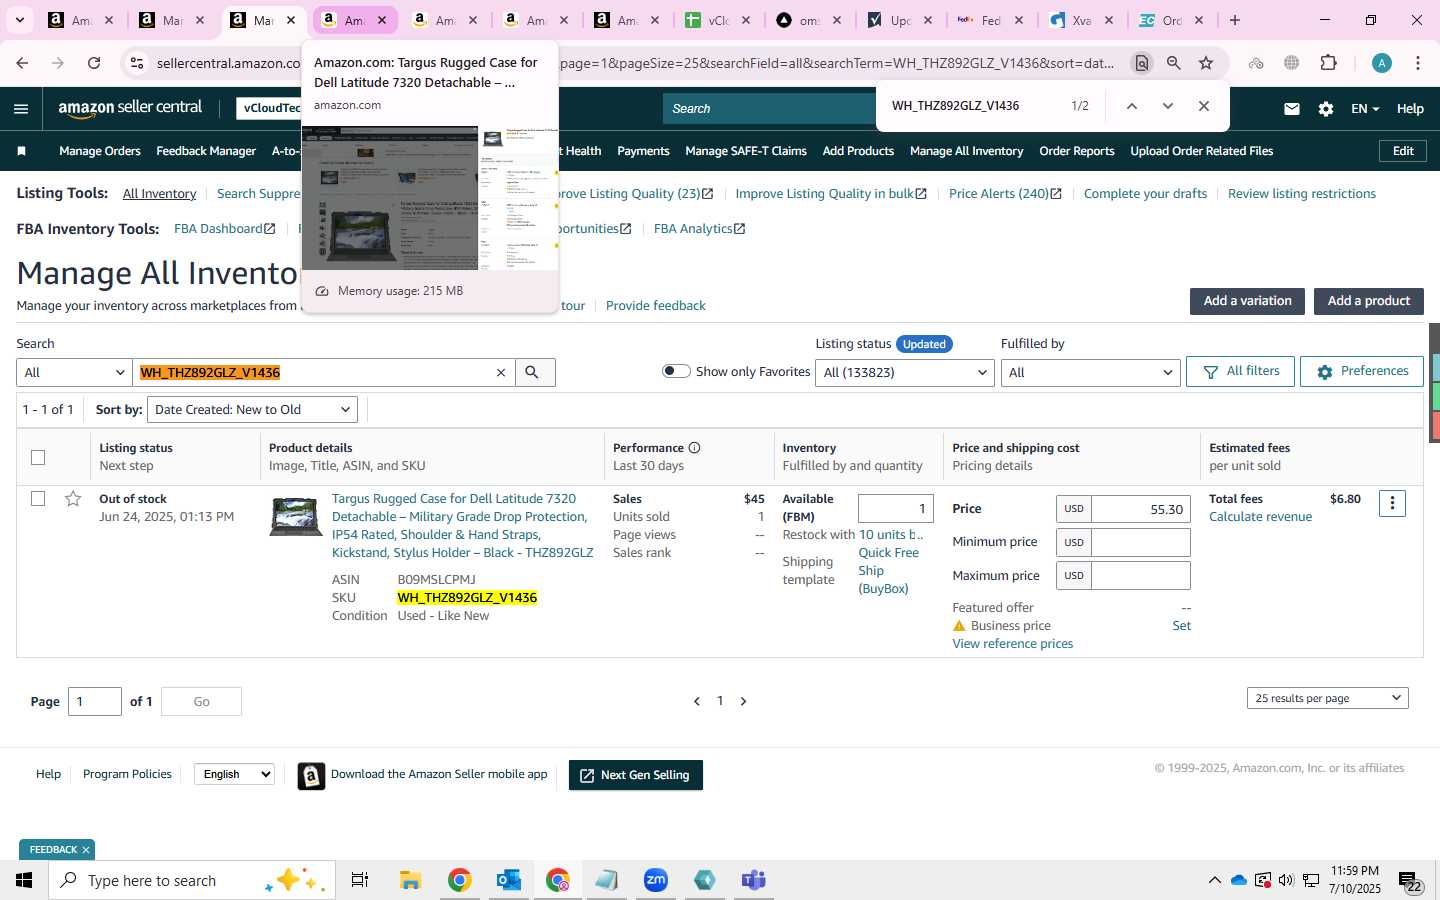Close the find-in-page bar
The width and height of the screenshot is (1440, 900).
1204,106
